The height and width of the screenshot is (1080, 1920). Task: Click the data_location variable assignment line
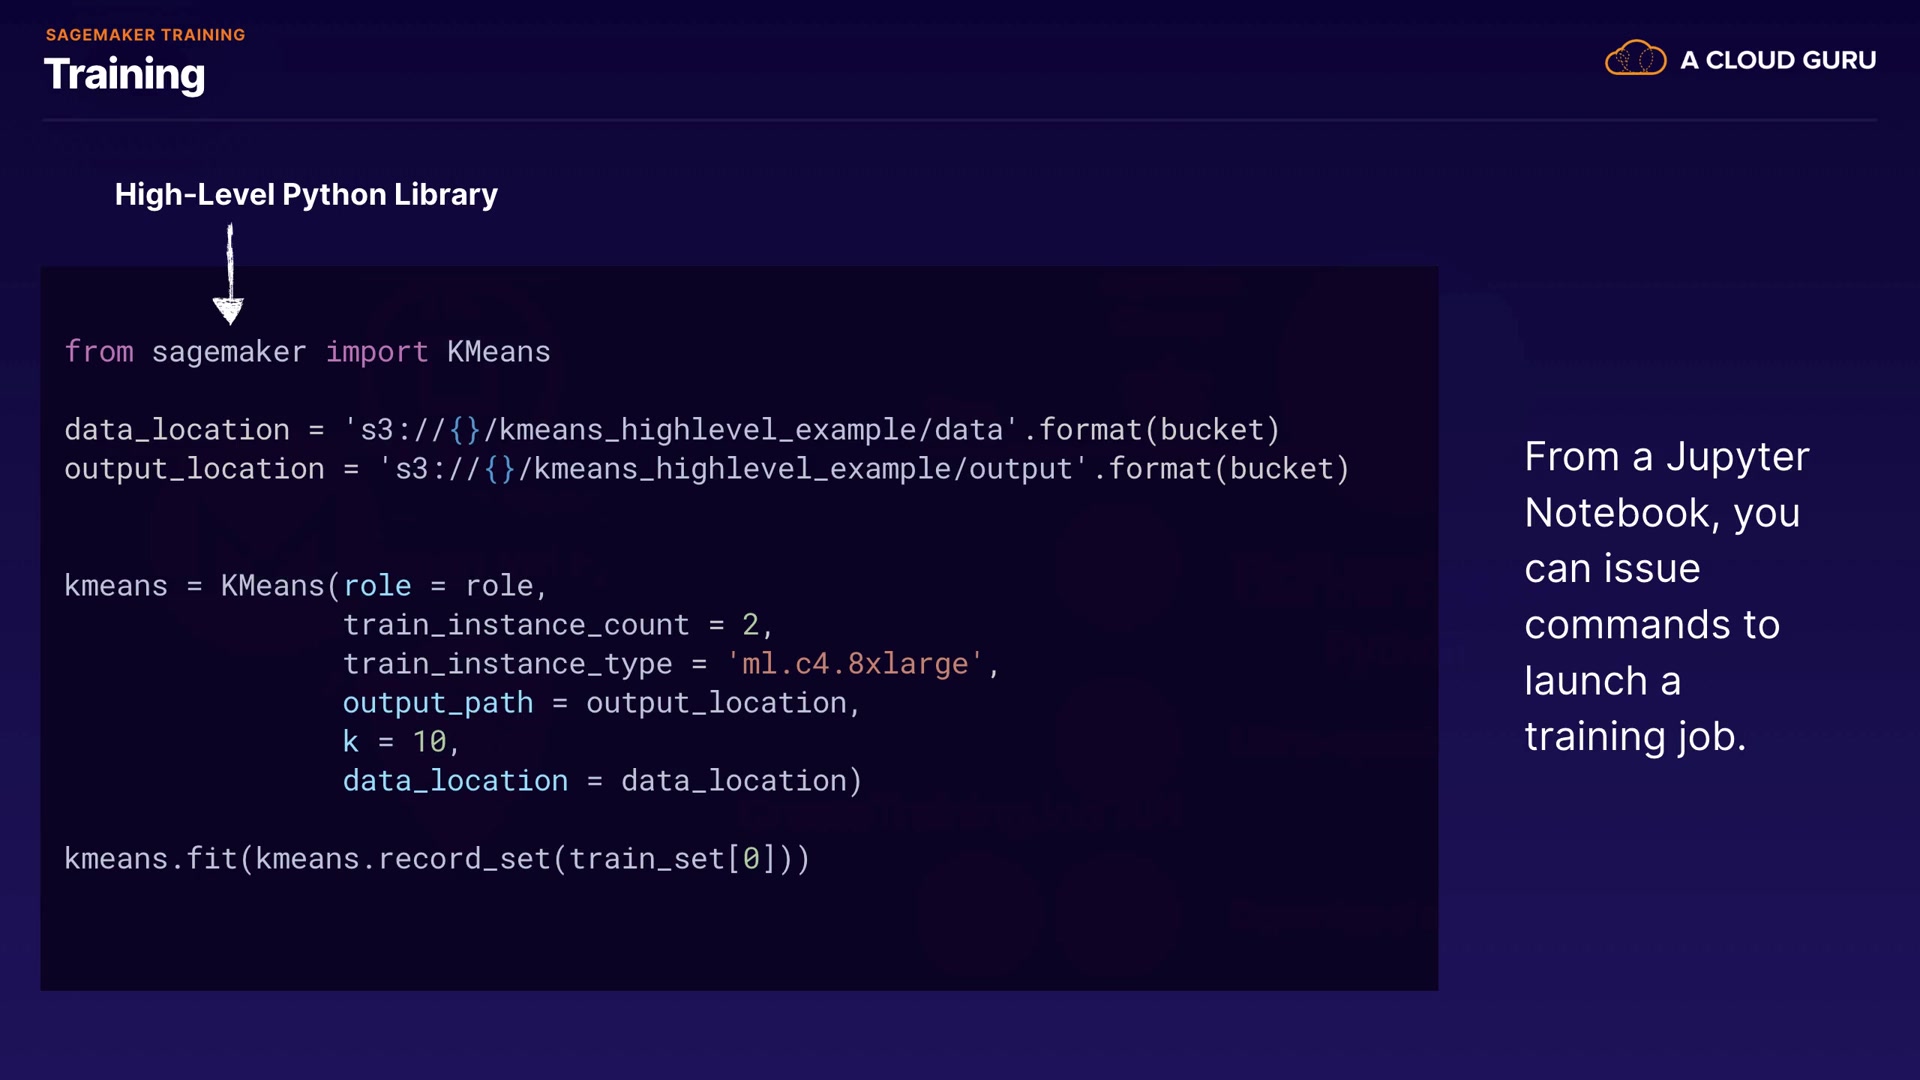pyautogui.click(x=671, y=430)
